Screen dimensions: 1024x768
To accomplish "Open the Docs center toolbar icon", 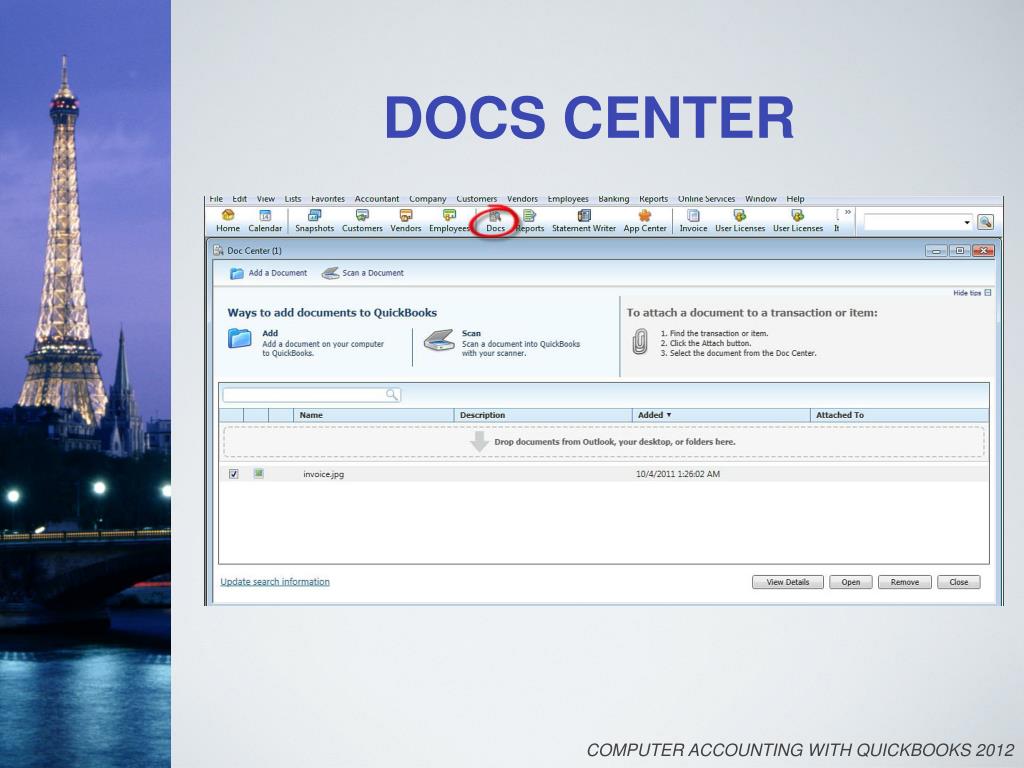I will [495, 221].
